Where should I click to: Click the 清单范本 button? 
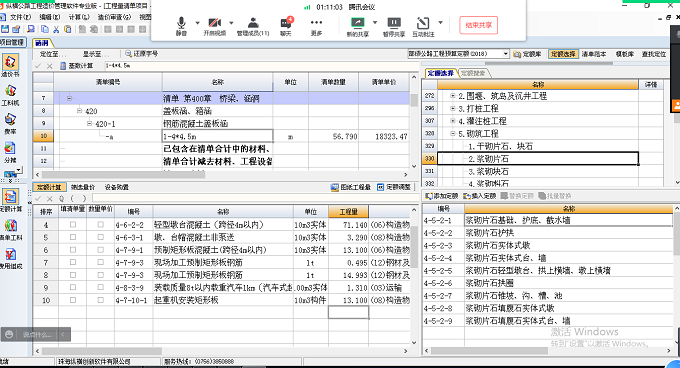(x=594, y=54)
